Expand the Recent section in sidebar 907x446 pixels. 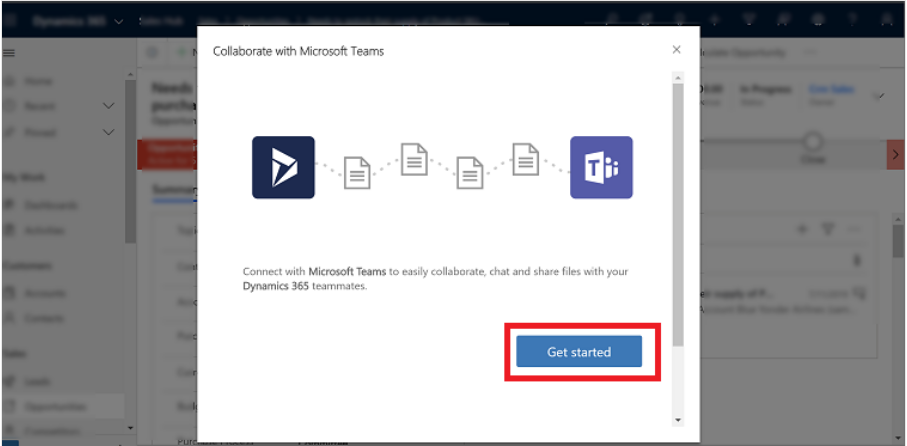click(x=108, y=106)
